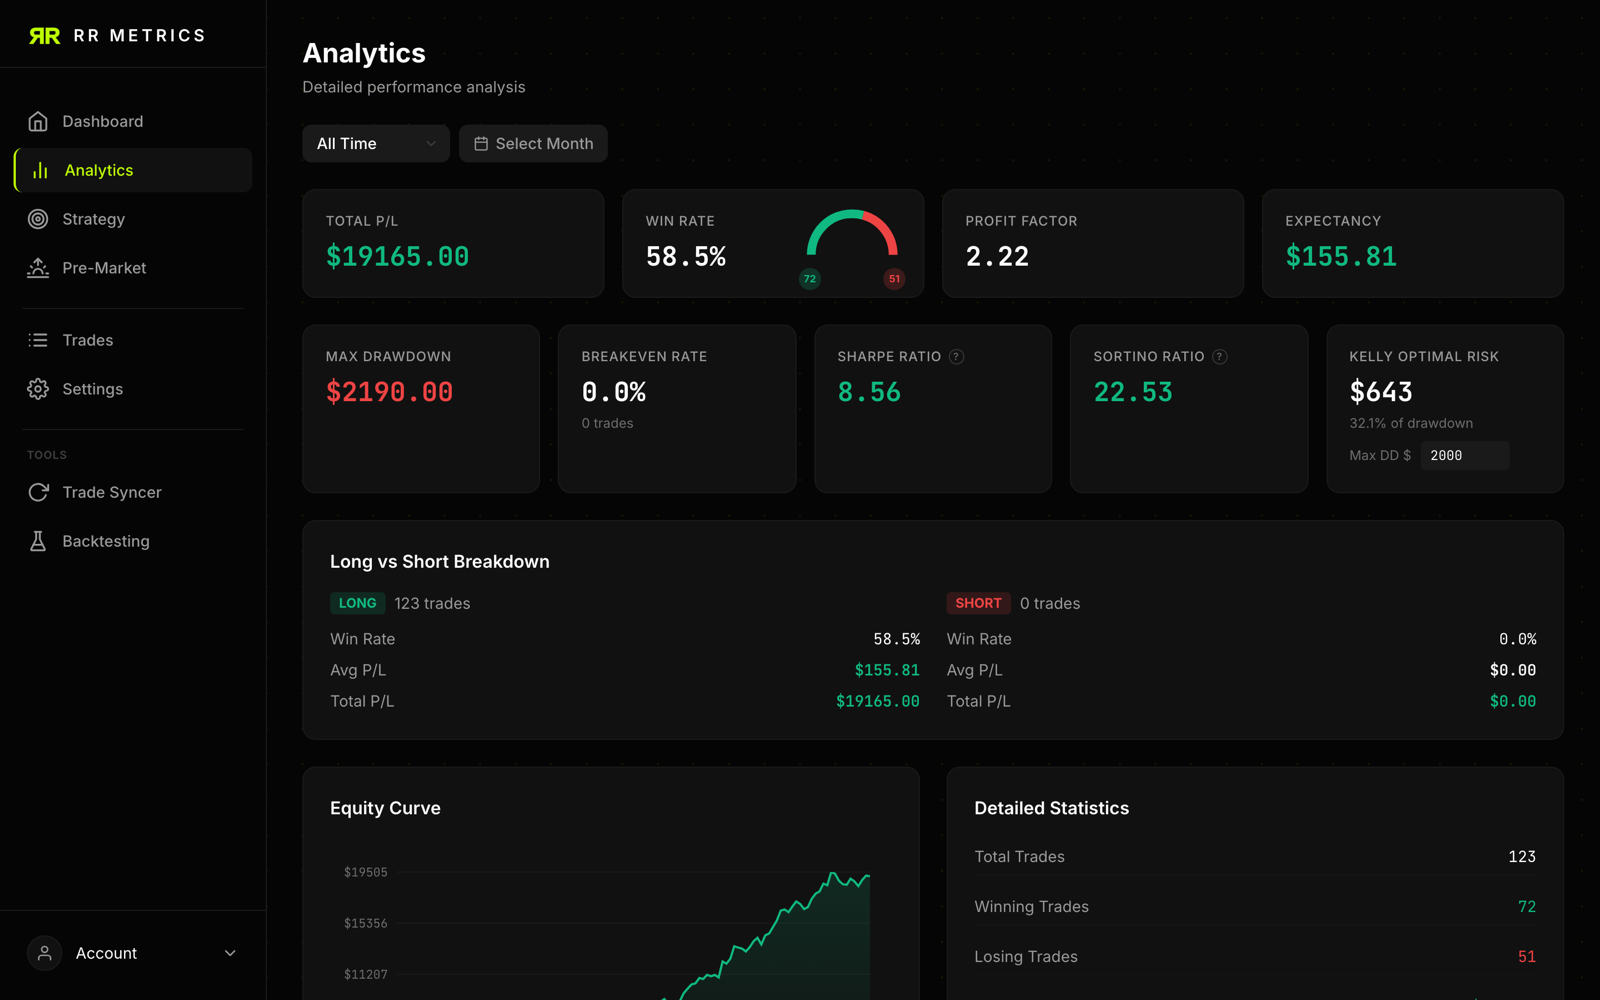Click the Kelly Optimal Risk $643 value

tap(1381, 392)
